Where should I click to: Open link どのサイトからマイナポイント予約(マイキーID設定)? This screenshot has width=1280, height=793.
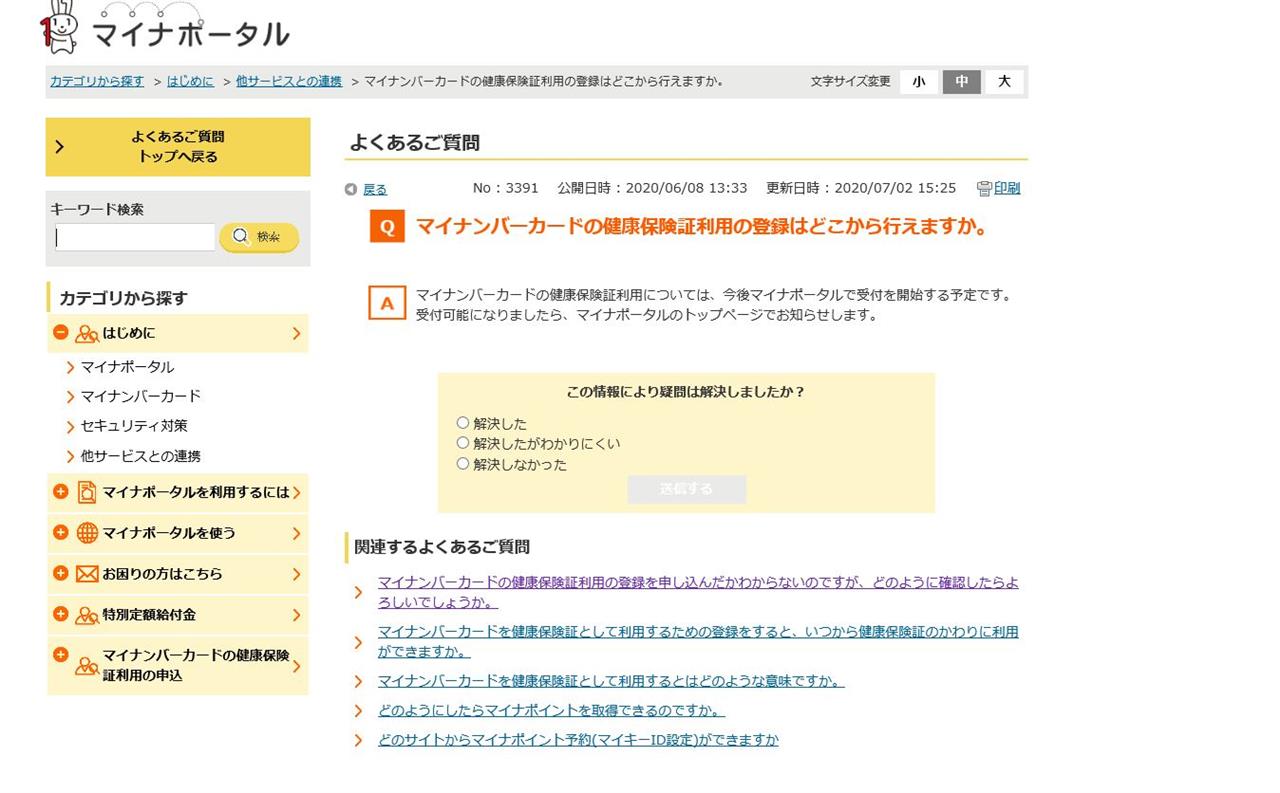pyautogui.click(x=578, y=740)
